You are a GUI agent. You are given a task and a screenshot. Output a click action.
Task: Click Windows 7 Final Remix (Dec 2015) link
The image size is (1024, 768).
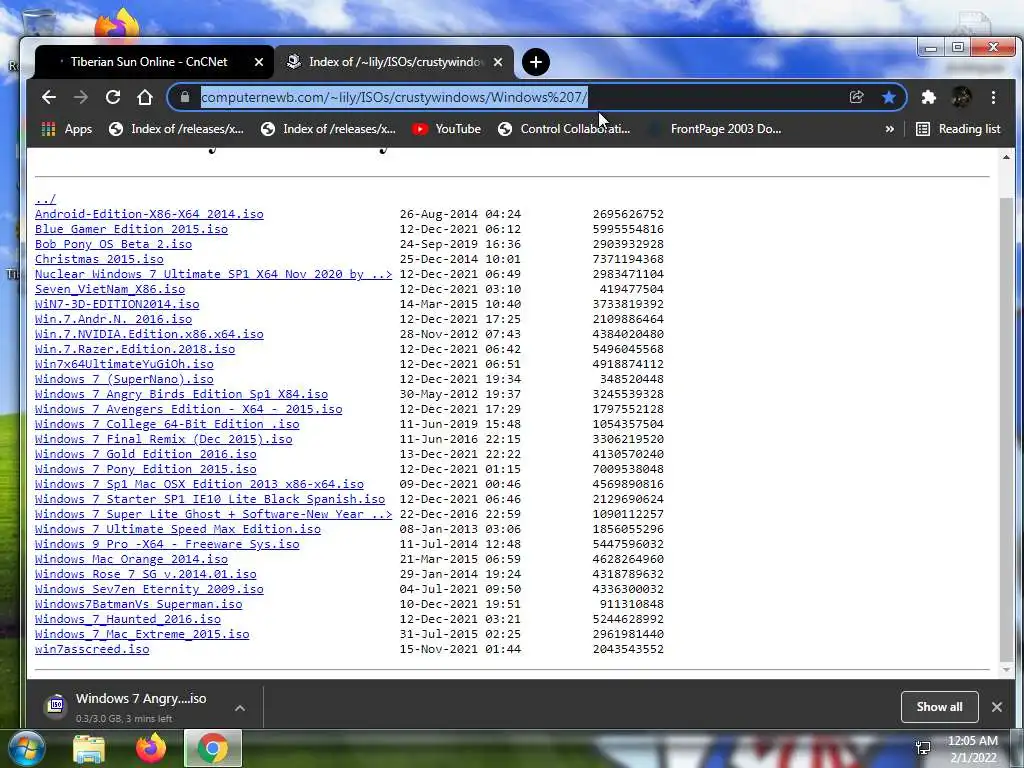163,440
